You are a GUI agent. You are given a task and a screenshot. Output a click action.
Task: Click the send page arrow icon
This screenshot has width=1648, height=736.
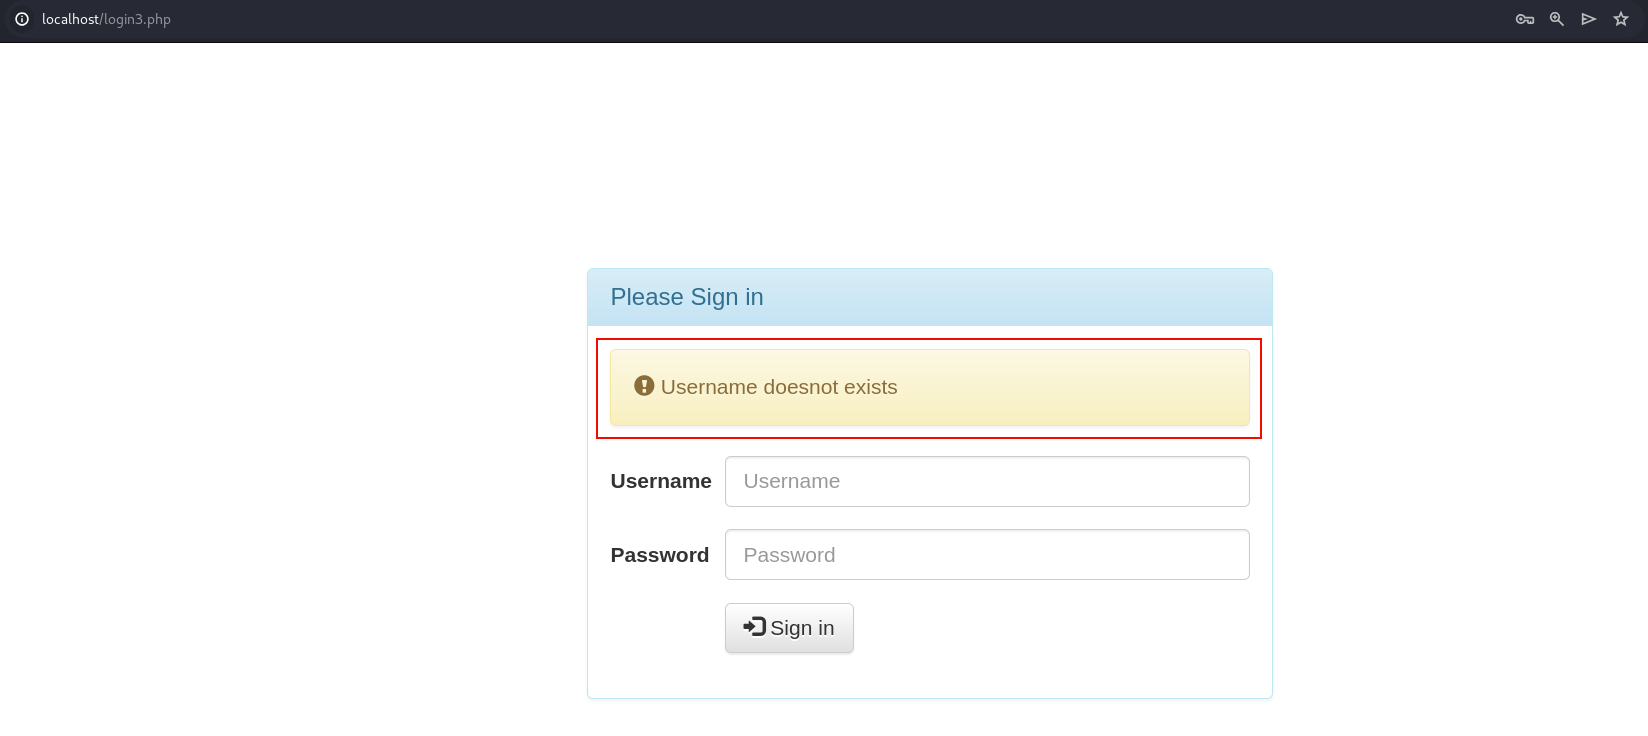[x=1589, y=19]
